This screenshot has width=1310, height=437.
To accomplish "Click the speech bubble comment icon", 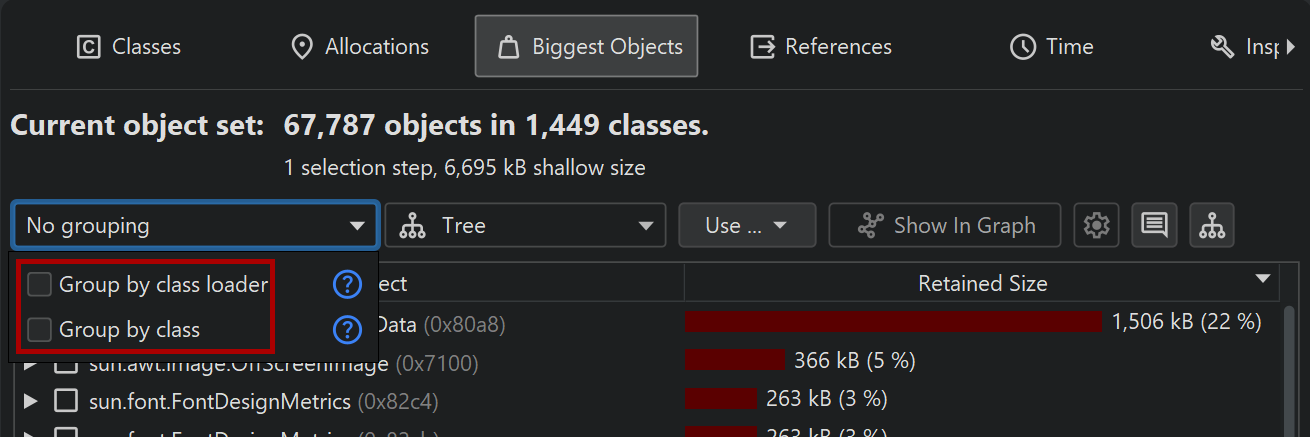I will click(x=1154, y=225).
